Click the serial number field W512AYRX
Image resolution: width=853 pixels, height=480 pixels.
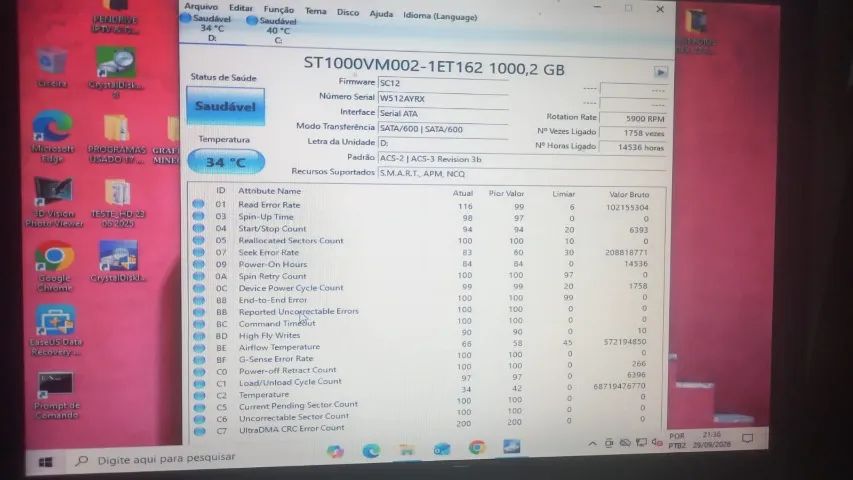(x=443, y=99)
